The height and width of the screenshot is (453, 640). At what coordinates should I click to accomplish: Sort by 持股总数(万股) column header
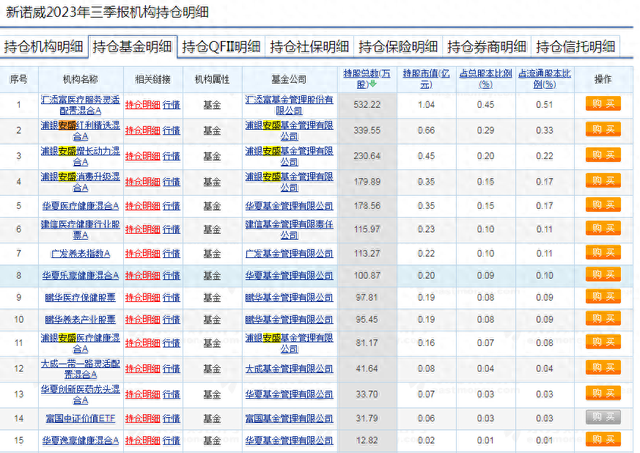point(367,79)
